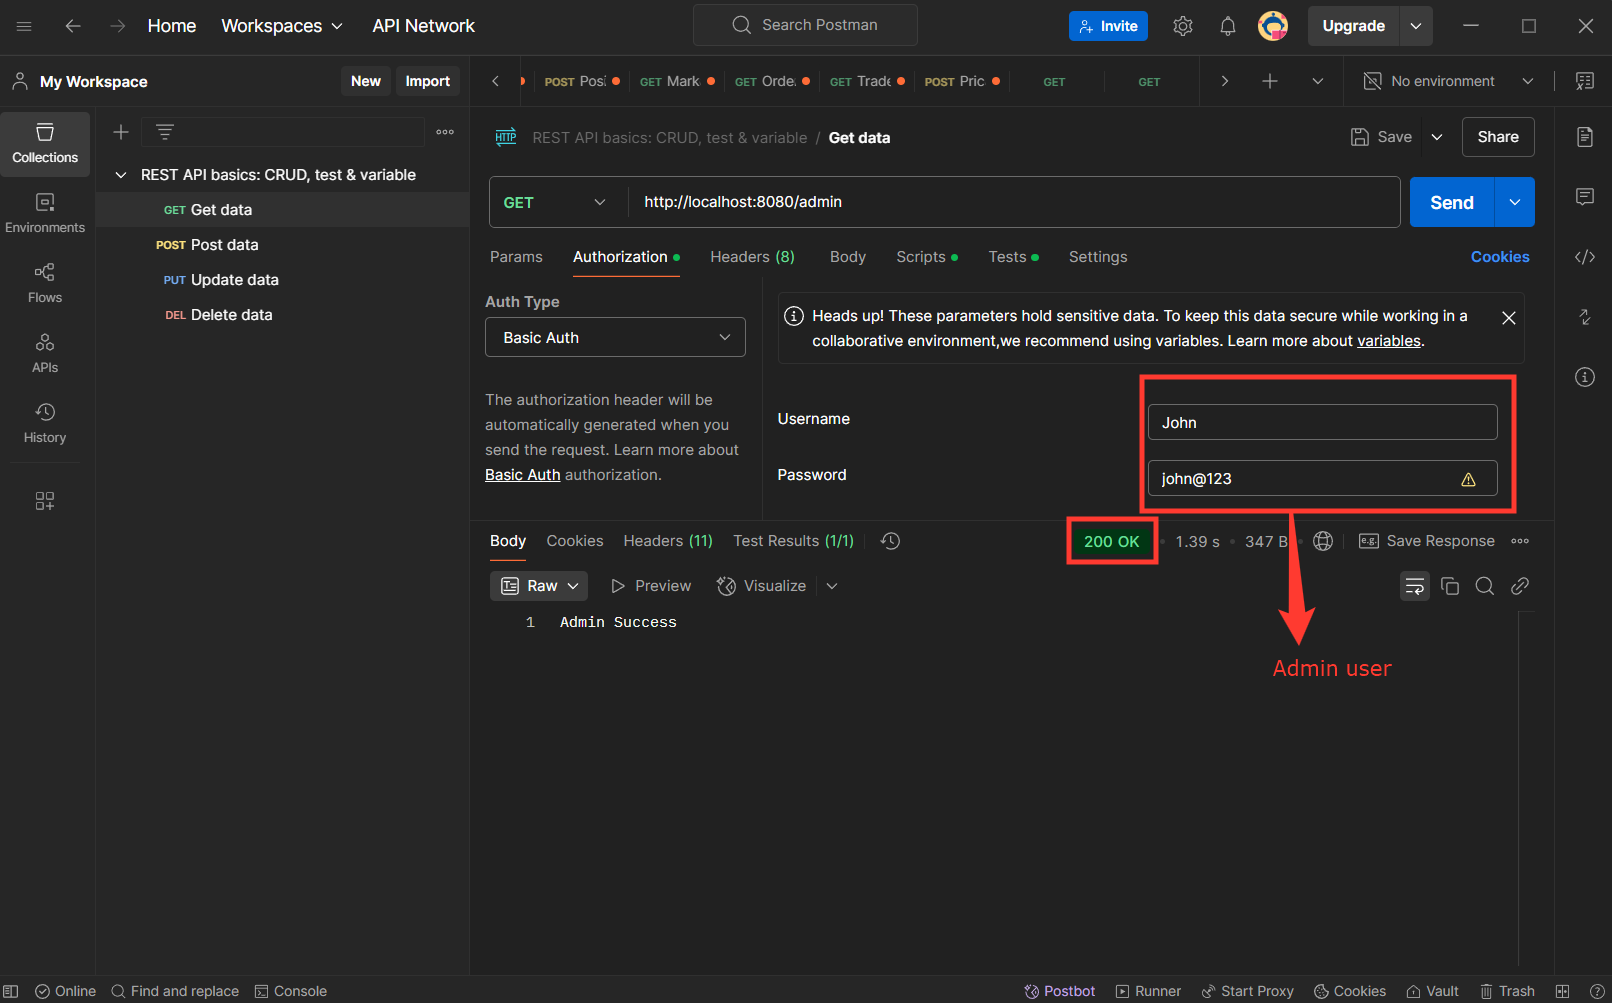Go back with the left arrow
1612x1003 pixels.
73,26
